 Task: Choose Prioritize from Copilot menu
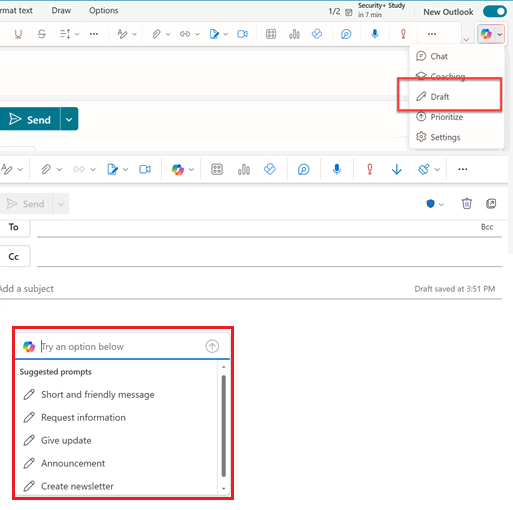447,117
